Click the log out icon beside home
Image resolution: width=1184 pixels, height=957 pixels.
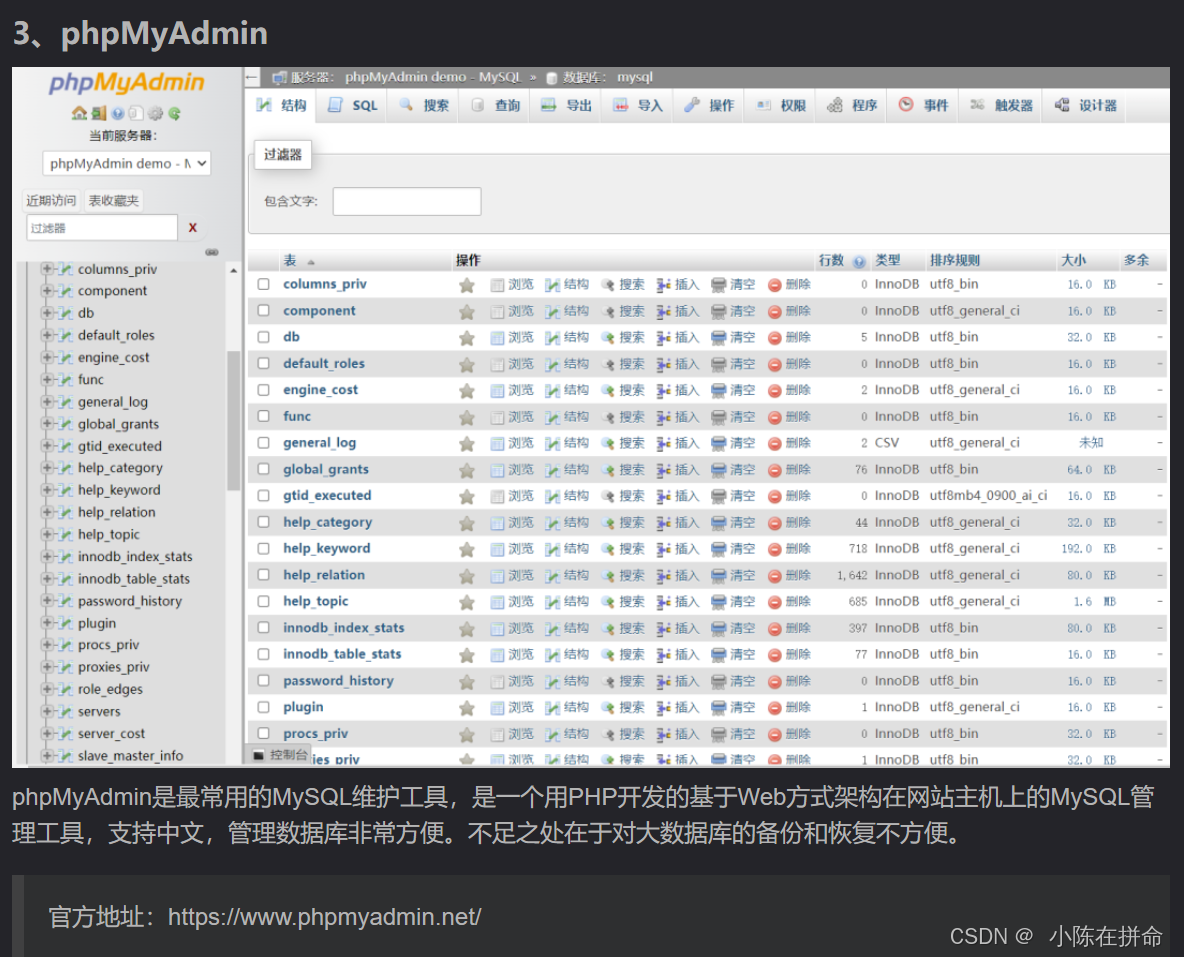click(x=99, y=113)
